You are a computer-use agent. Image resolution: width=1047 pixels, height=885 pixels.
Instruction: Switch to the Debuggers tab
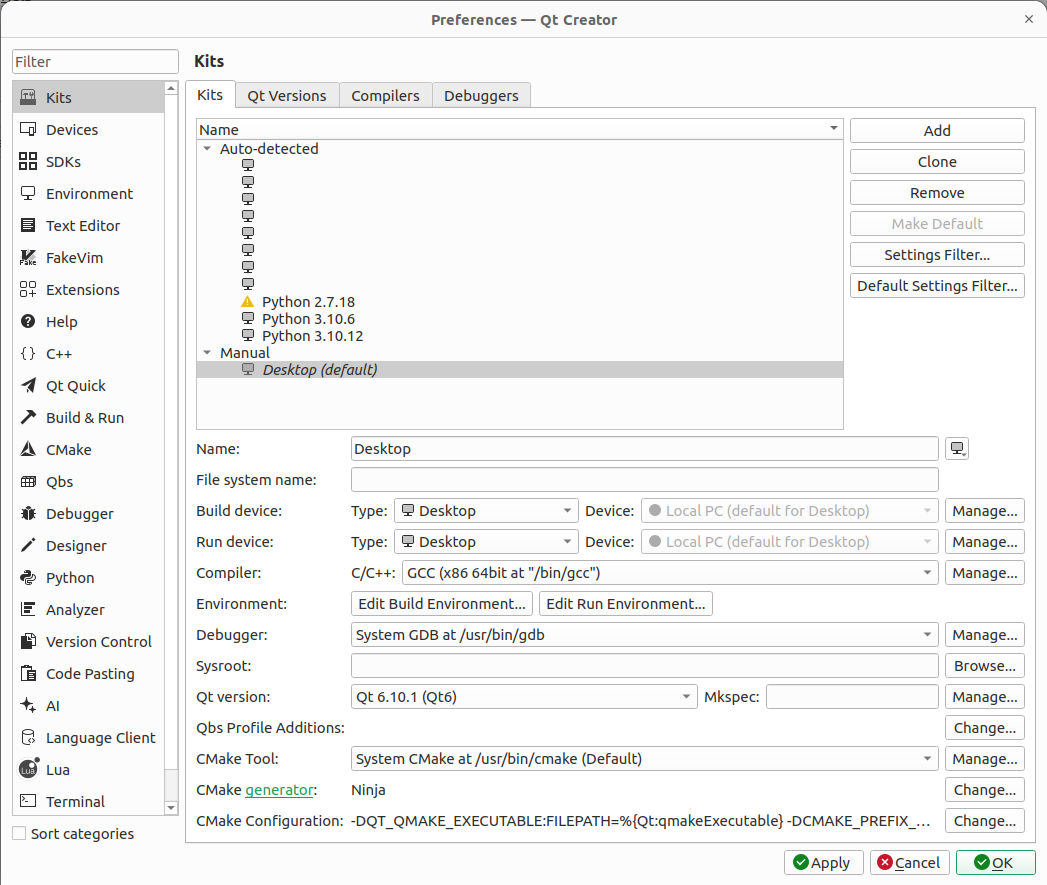pyautogui.click(x=481, y=96)
